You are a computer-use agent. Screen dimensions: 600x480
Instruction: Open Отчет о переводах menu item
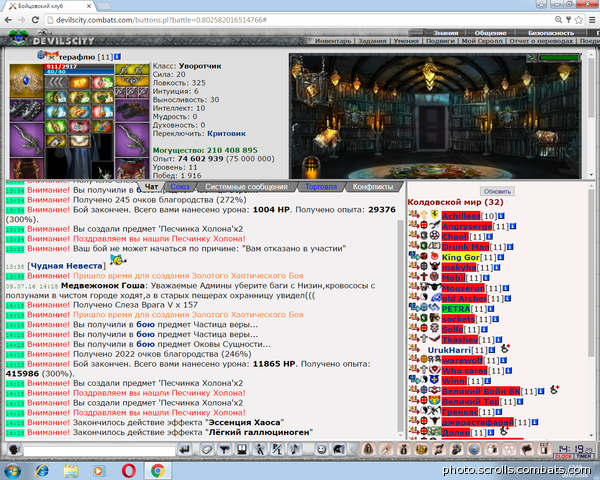pyautogui.click(x=541, y=41)
